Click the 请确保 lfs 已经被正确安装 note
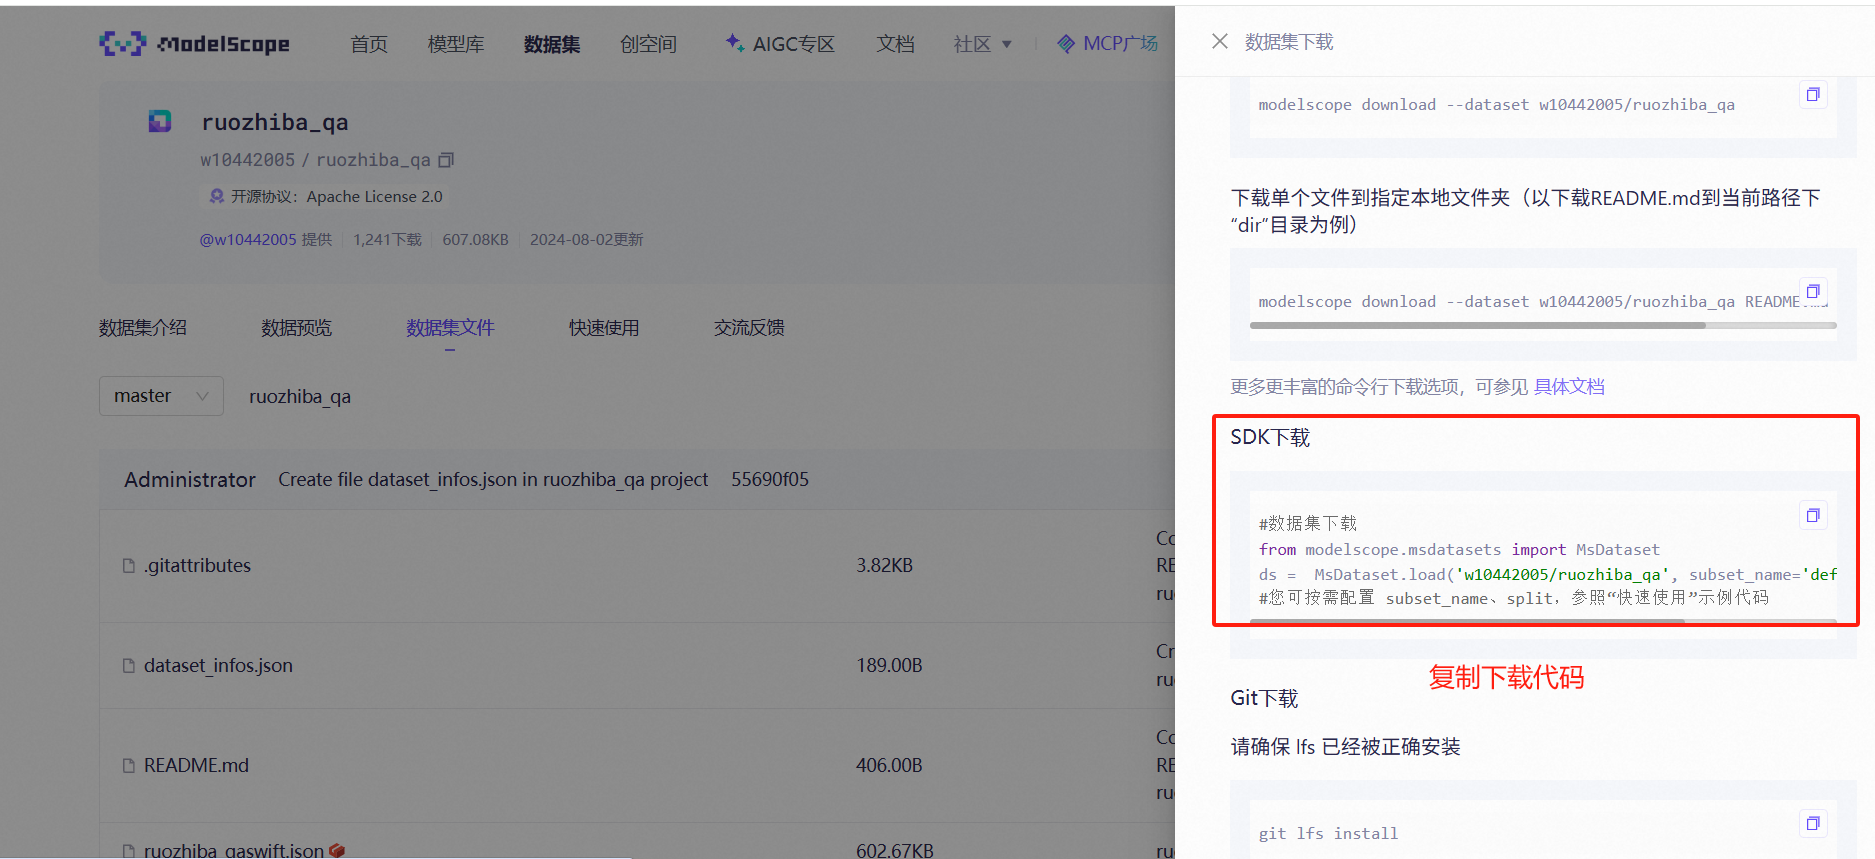 (x=1345, y=747)
